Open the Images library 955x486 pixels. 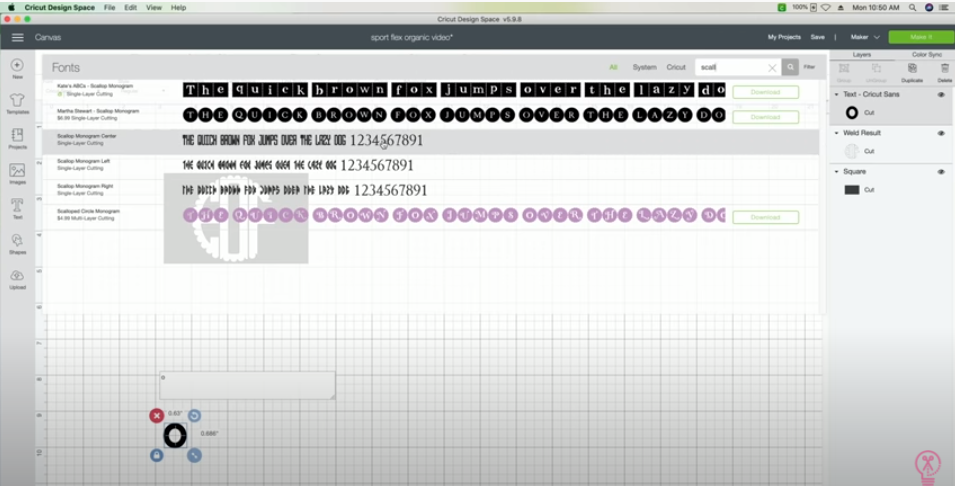17,174
